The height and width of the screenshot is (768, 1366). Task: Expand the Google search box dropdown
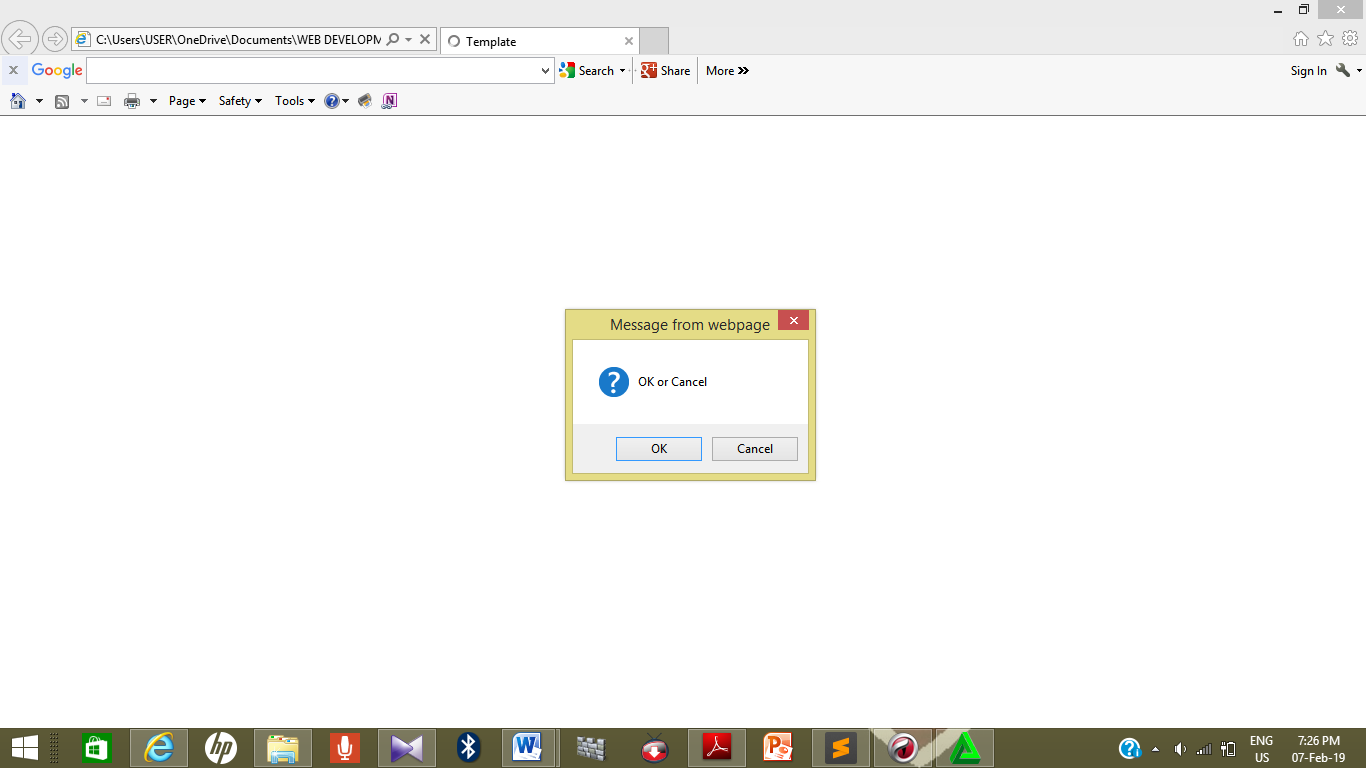(x=545, y=70)
